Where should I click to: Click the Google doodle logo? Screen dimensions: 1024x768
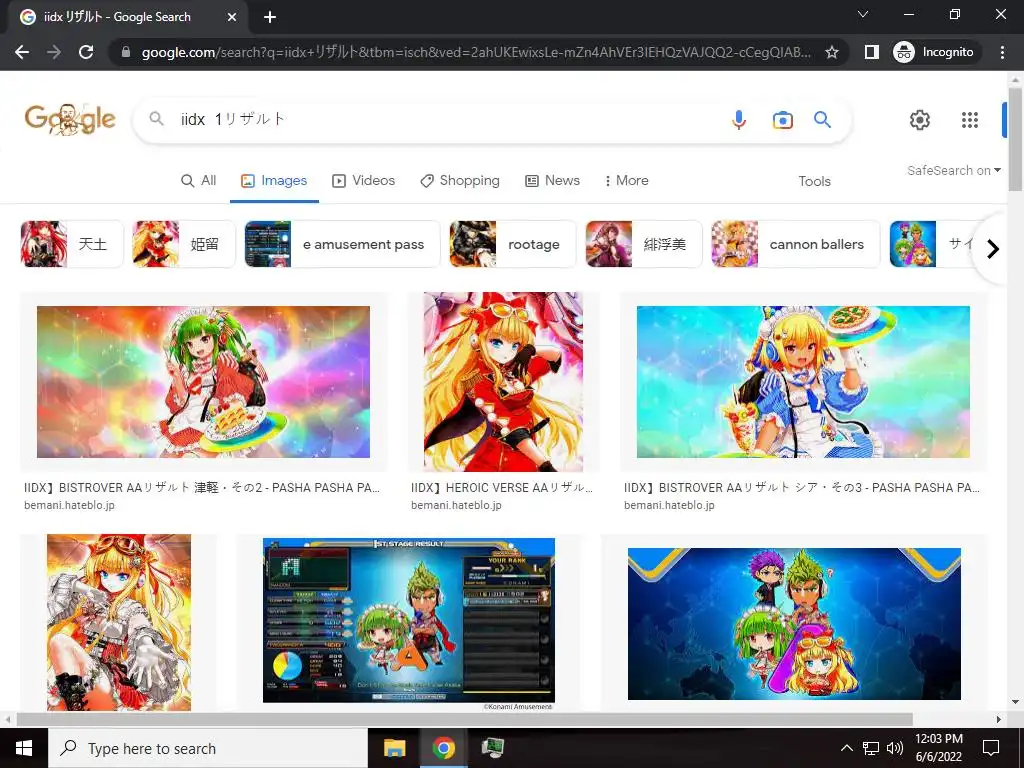[70, 119]
